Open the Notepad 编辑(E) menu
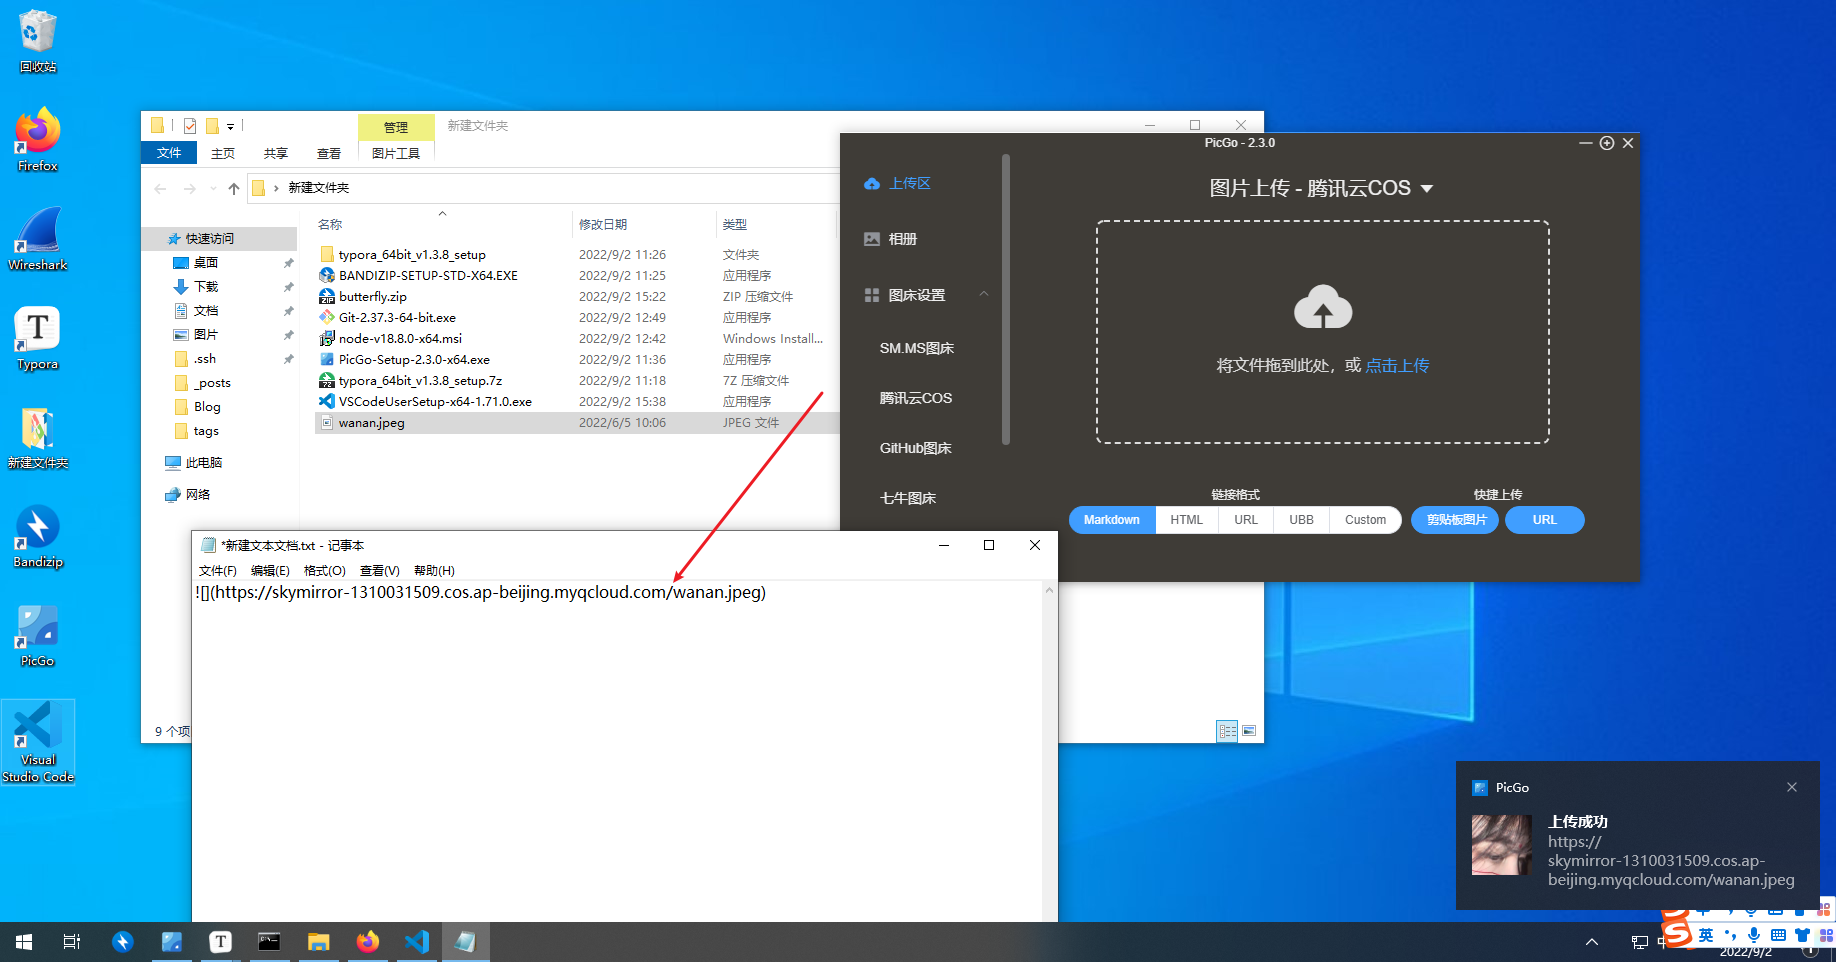 click(270, 570)
